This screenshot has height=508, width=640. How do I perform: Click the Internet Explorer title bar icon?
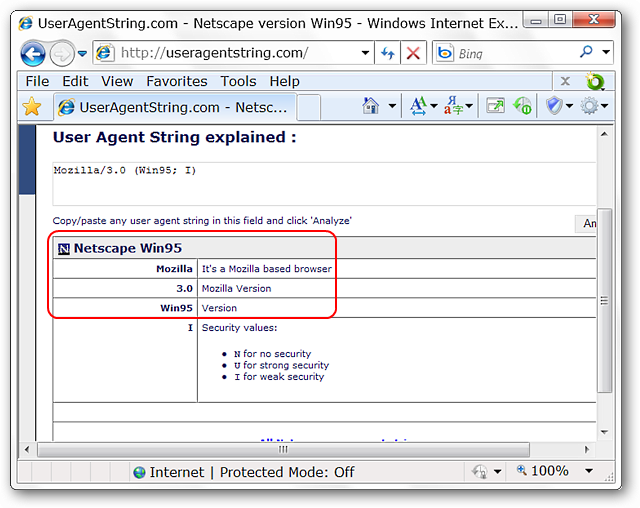[x=26, y=23]
